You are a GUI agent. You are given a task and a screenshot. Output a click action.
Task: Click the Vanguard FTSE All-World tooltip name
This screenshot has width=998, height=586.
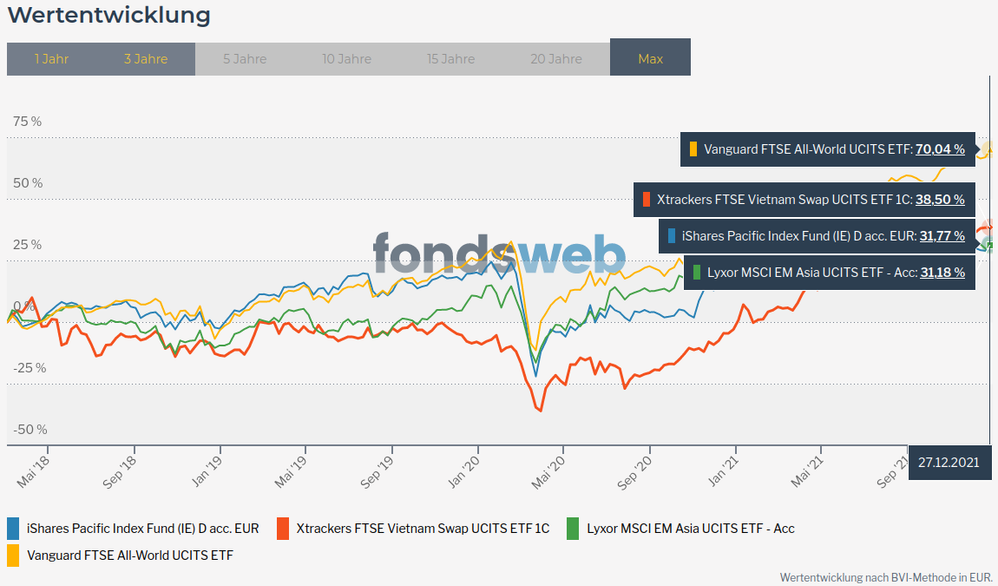click(808, 150)
